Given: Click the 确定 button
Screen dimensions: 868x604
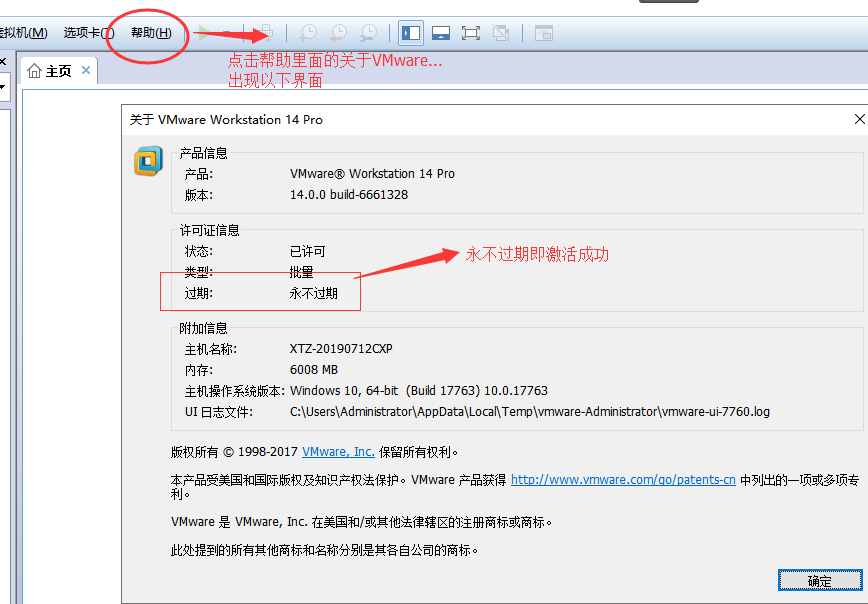Looking at the screenshot, I should (820, 581).
